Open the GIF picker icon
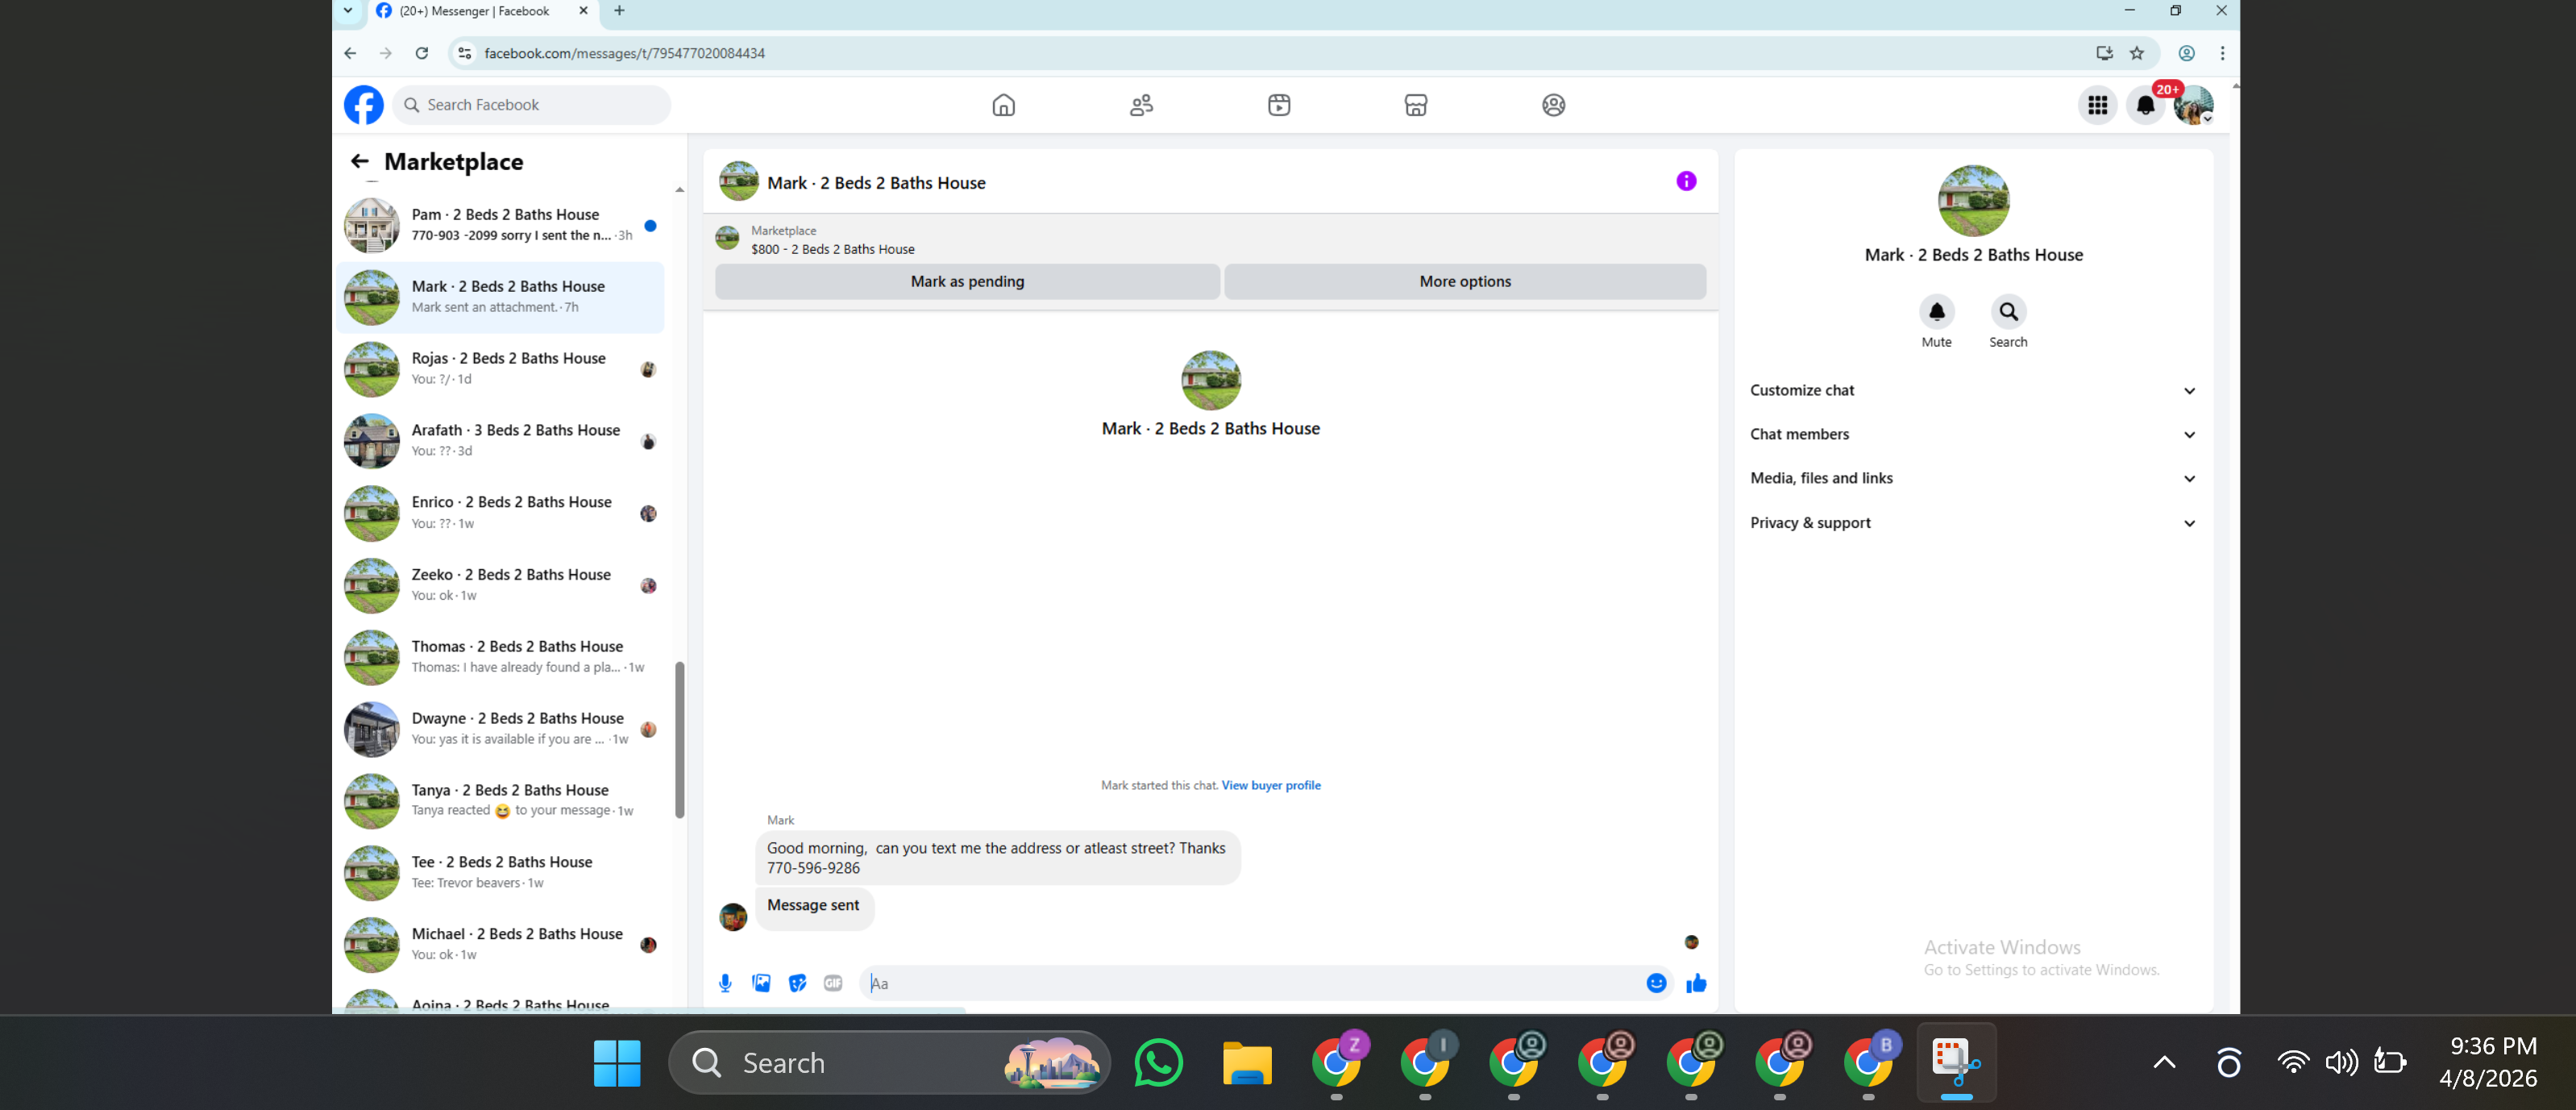The height and width of the screenshot is (1110, 2576). (833, 983)
